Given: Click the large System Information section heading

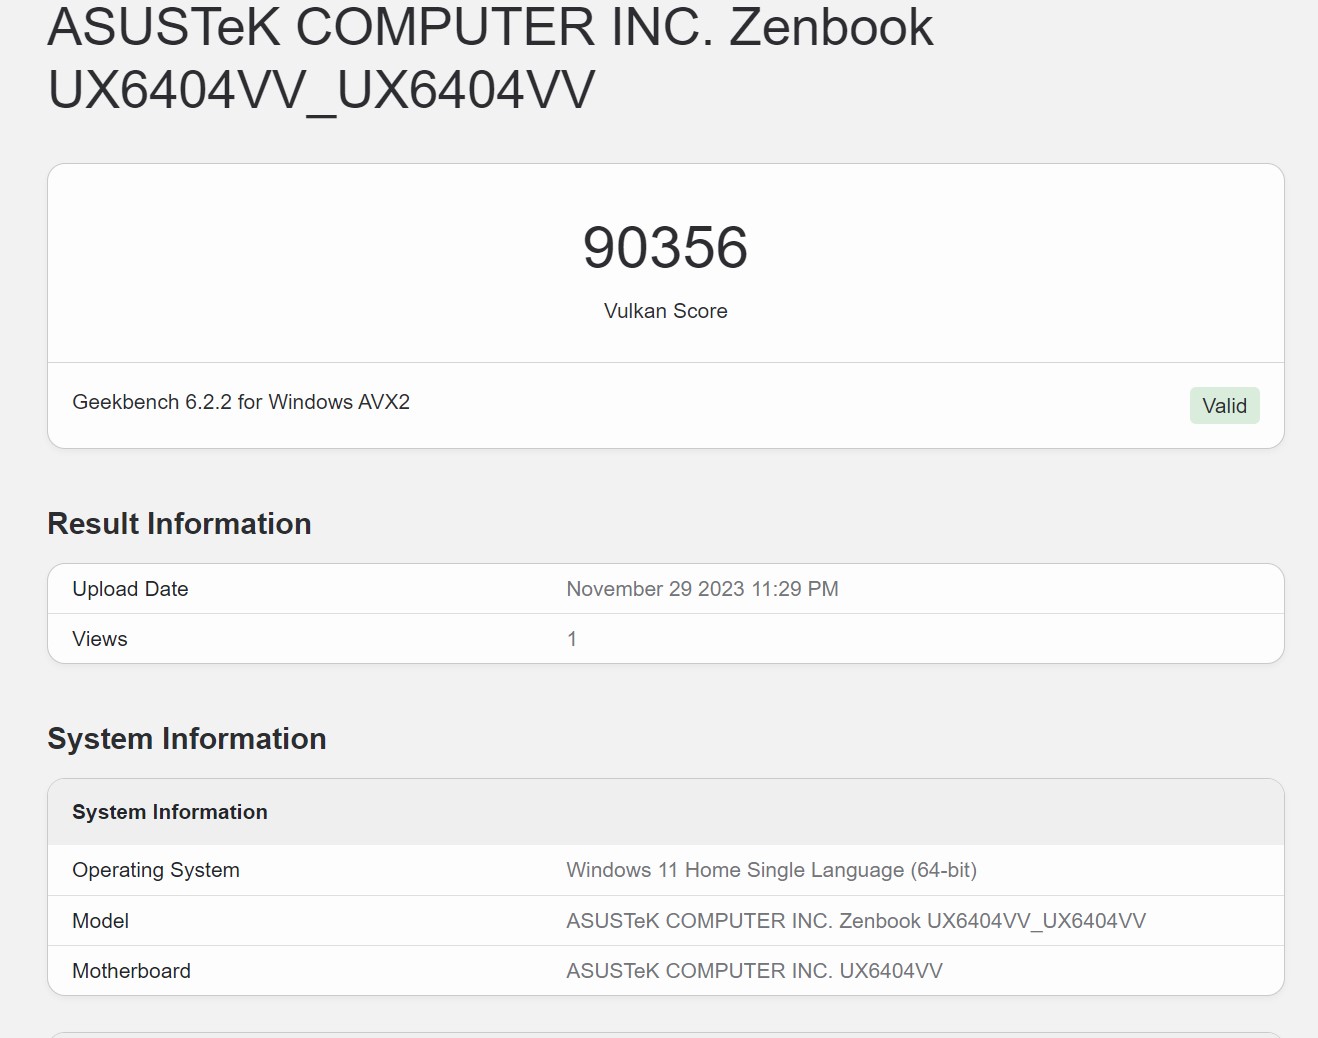Looking at the screenshot, I should pyautogui.click(x=187, y=739).
